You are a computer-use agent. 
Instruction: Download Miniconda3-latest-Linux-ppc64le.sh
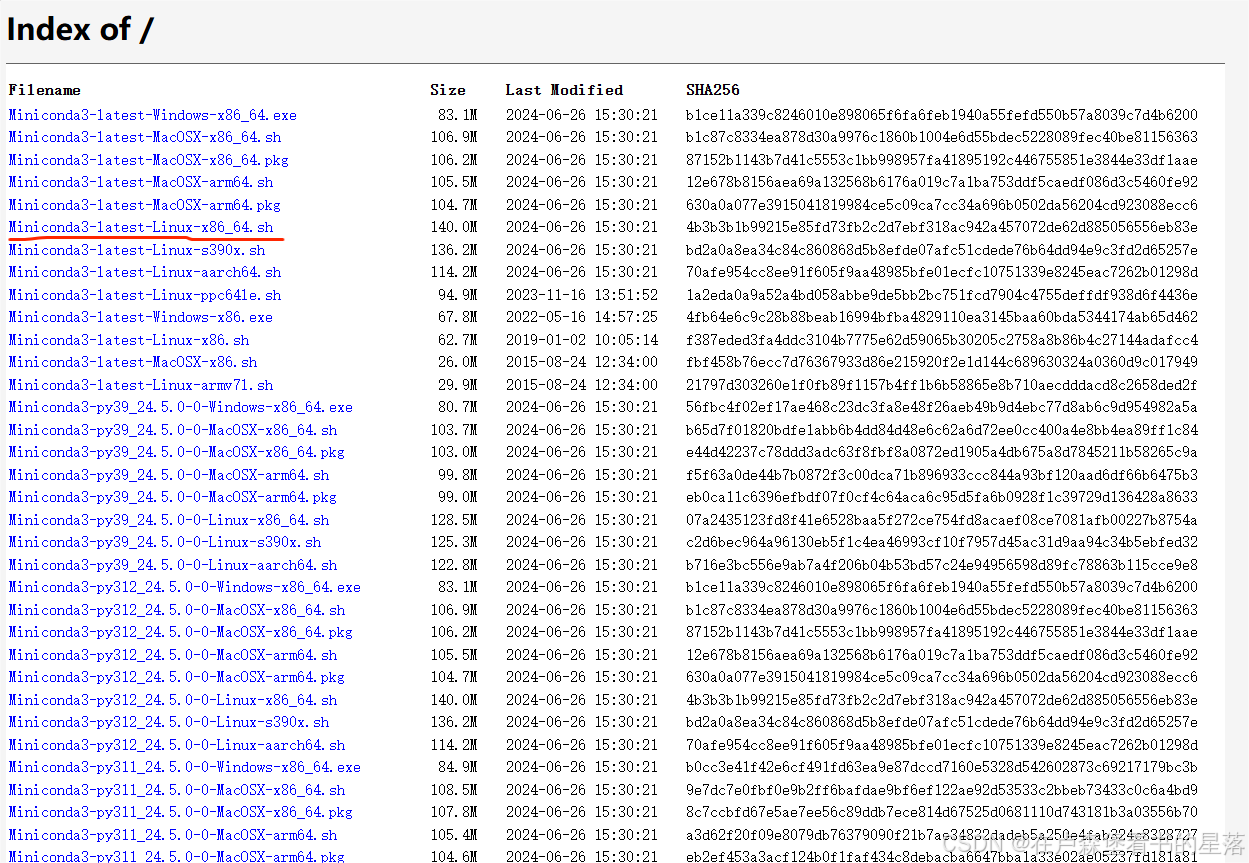click(x=145, y=295)
